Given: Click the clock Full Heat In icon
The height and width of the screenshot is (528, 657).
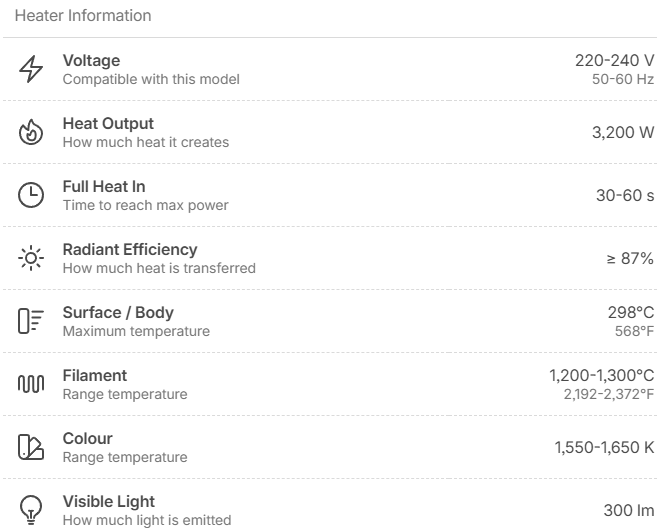Looking at the screenshot, I should click(x=32, y=195).
